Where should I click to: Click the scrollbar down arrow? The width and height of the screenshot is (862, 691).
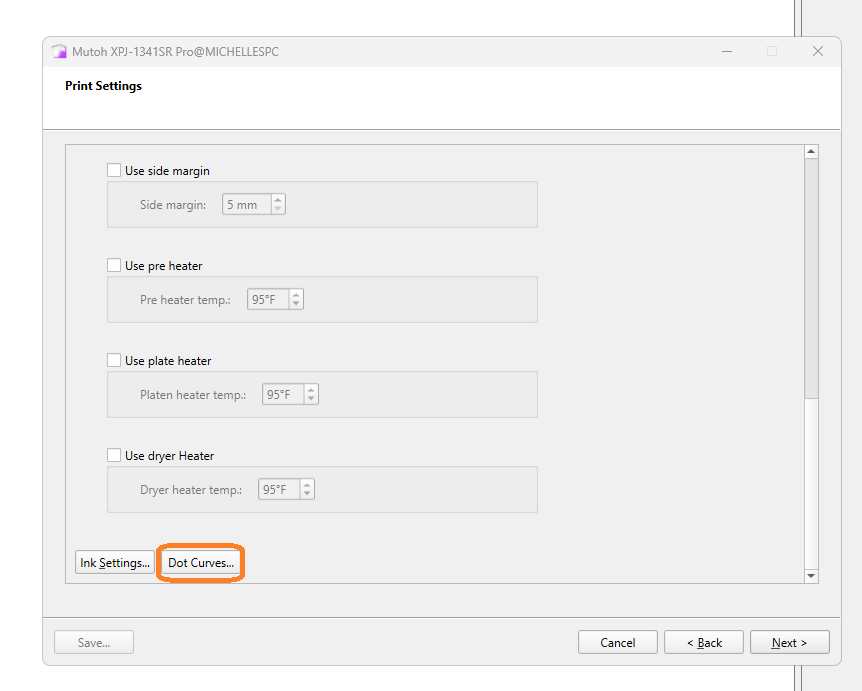click(811, 576)
